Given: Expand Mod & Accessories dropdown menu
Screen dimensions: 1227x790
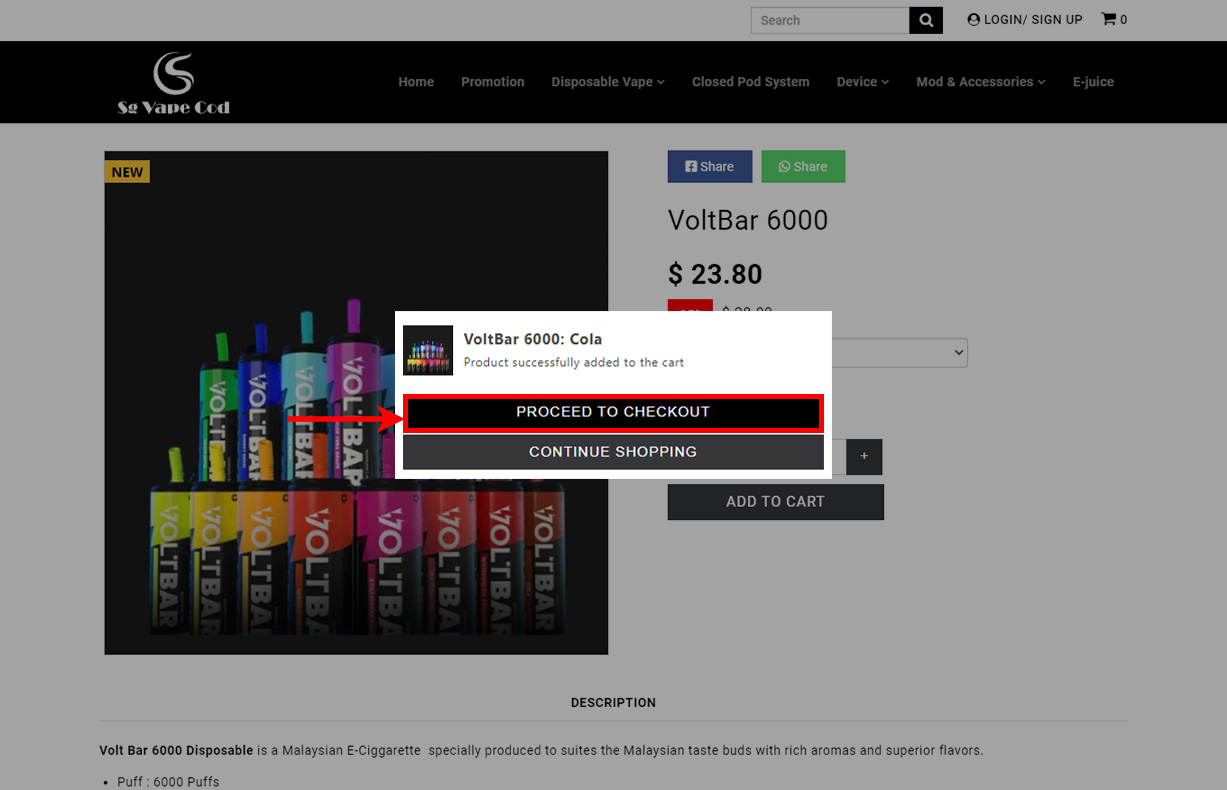Looking at the screenshot, I should 981,82.
